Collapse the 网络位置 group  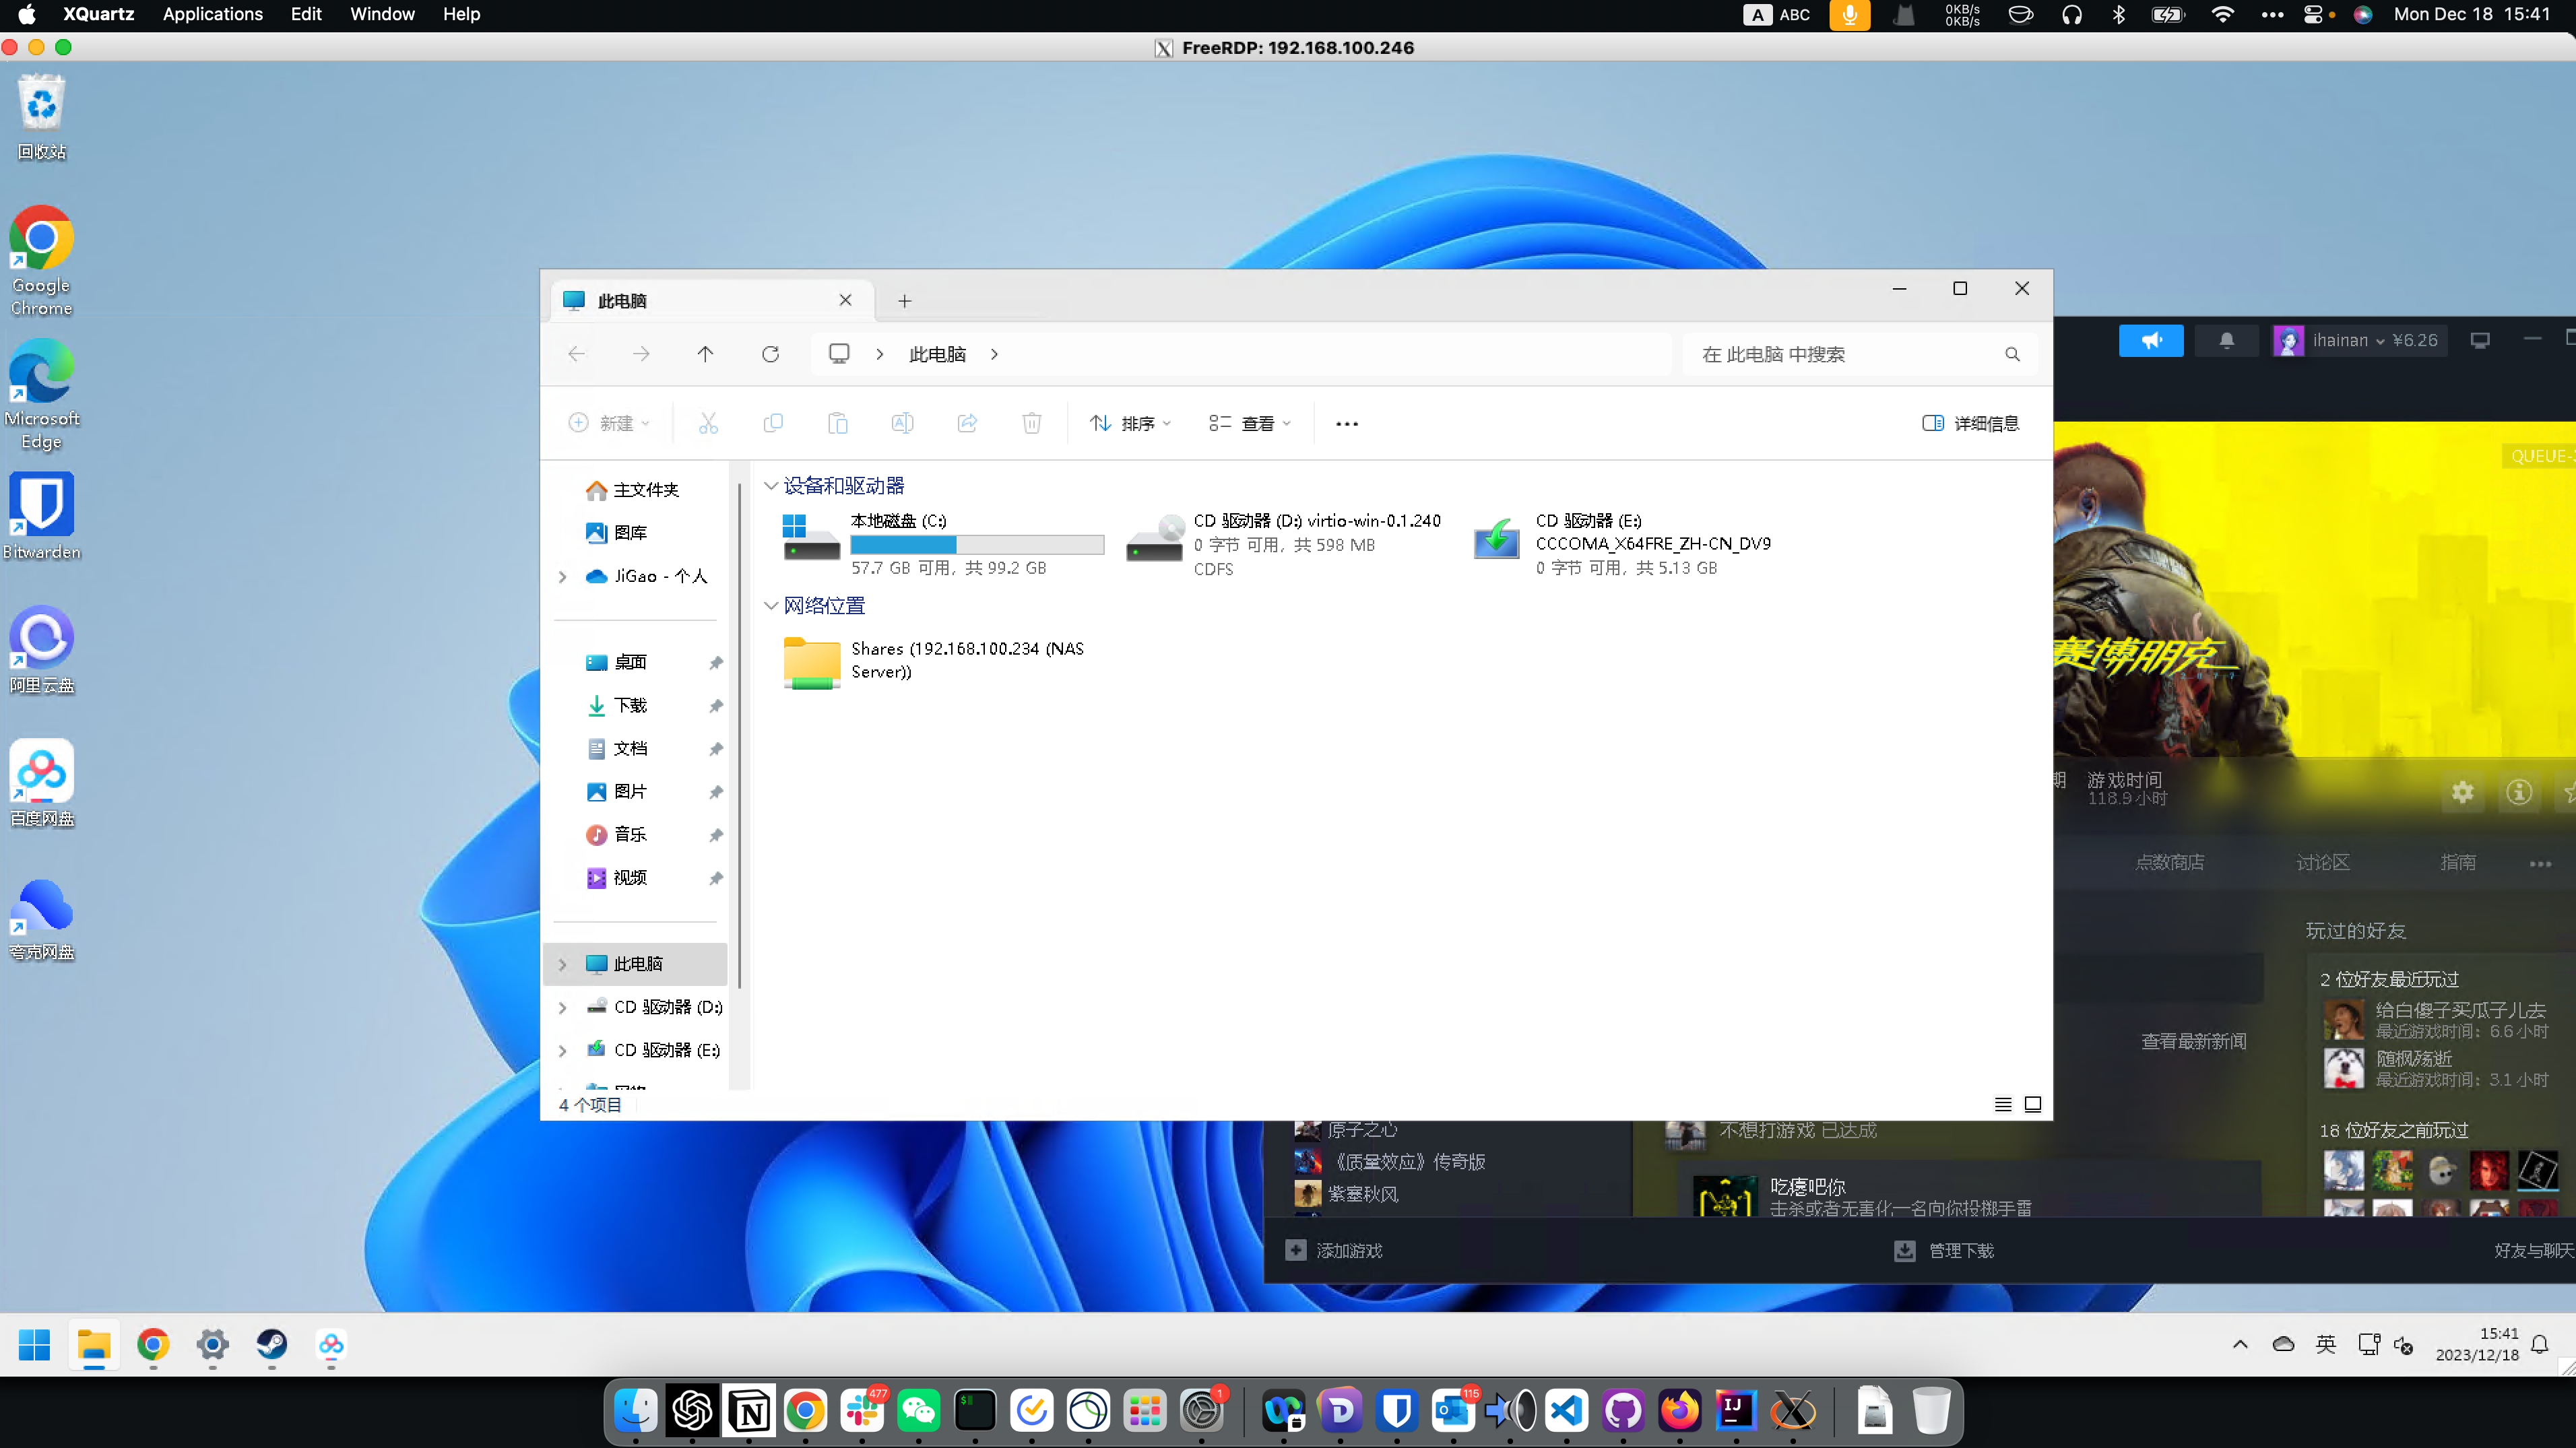tap(770, 606)
